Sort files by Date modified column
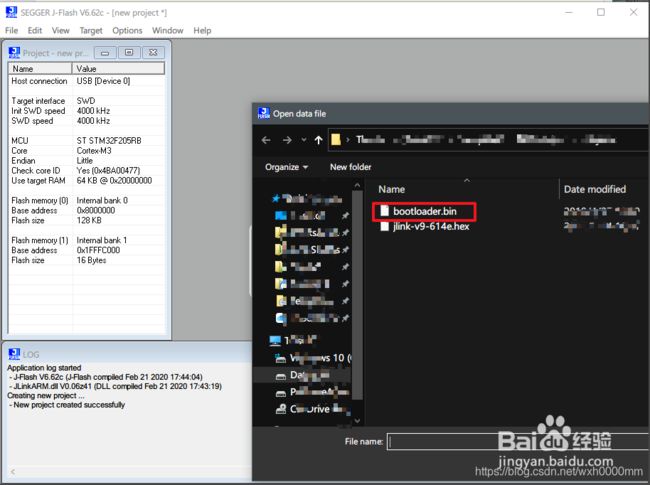 coord(594,189)
